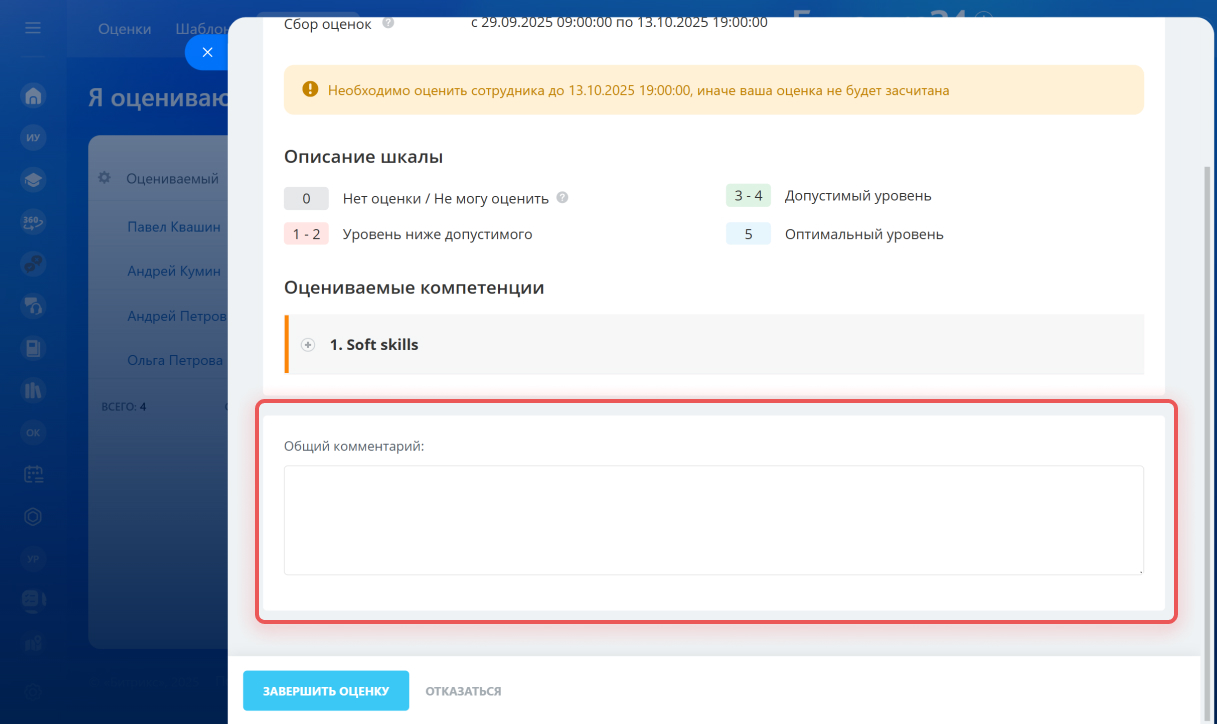Select Андрей Кумин in the list
Viewport: 1217px width, 724px height.
(173, 271)
